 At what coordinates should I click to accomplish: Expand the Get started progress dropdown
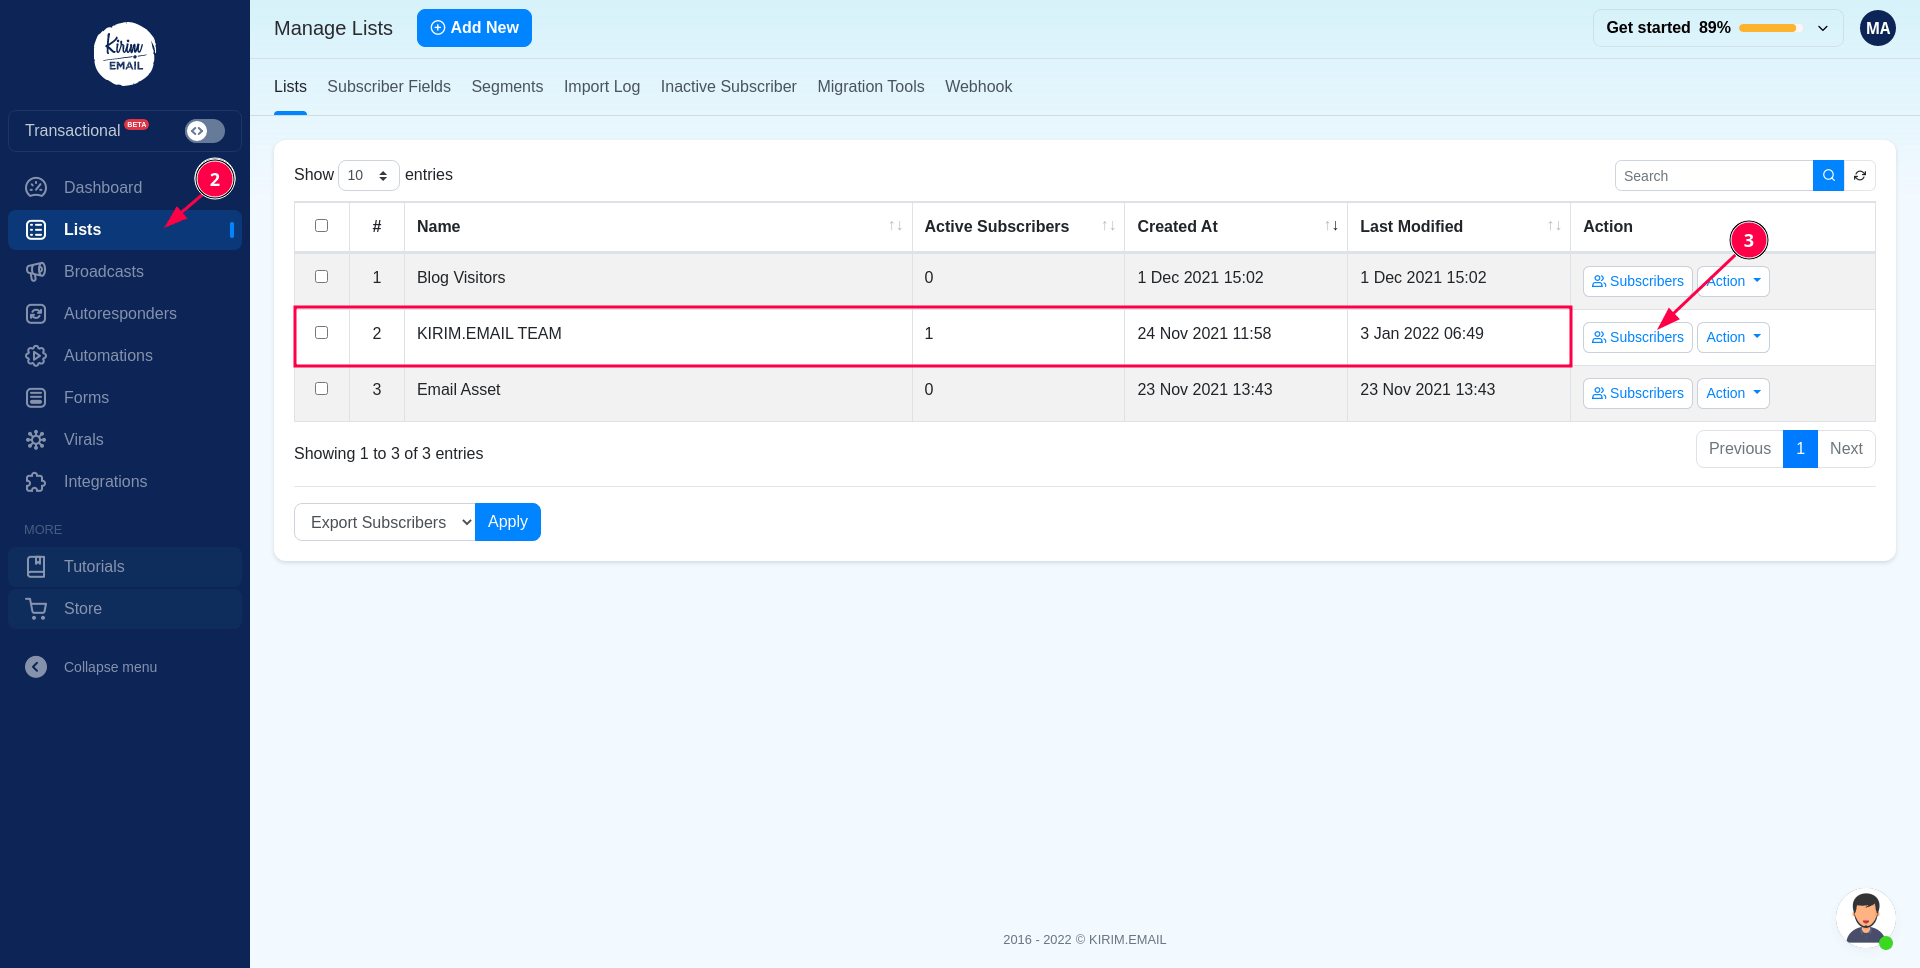pyautogui.click(x=1823, y=28)
